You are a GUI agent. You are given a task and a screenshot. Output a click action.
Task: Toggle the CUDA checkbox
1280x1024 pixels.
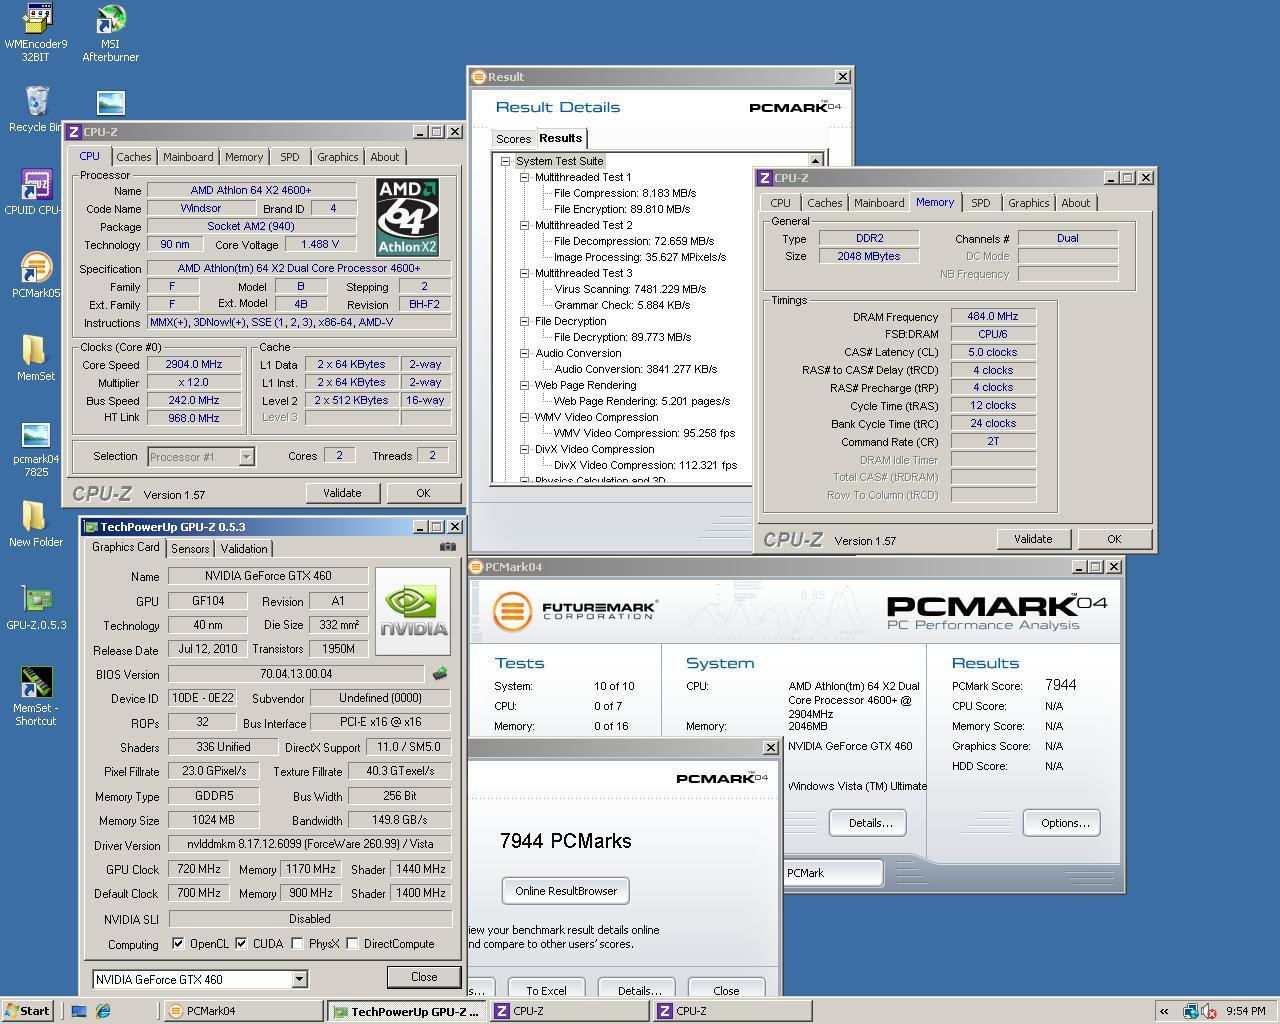tap(241, 943)
